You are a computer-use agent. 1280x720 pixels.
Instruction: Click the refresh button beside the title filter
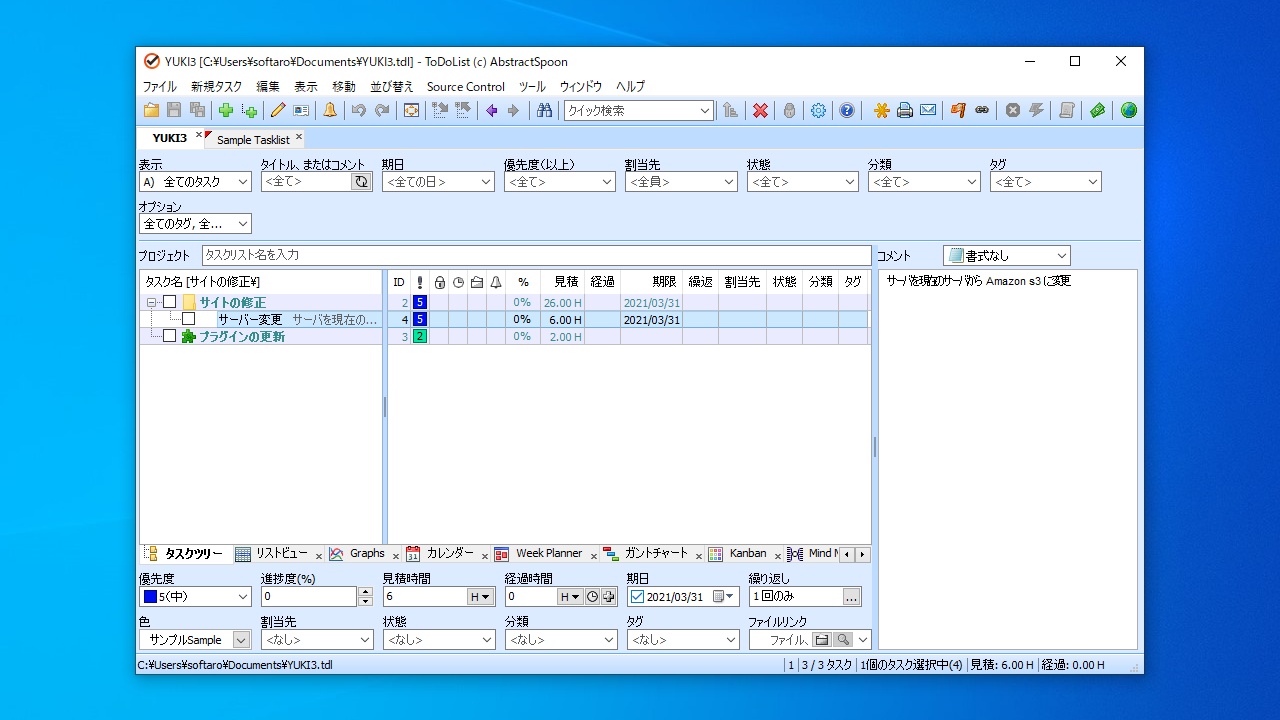coord(361,182)
